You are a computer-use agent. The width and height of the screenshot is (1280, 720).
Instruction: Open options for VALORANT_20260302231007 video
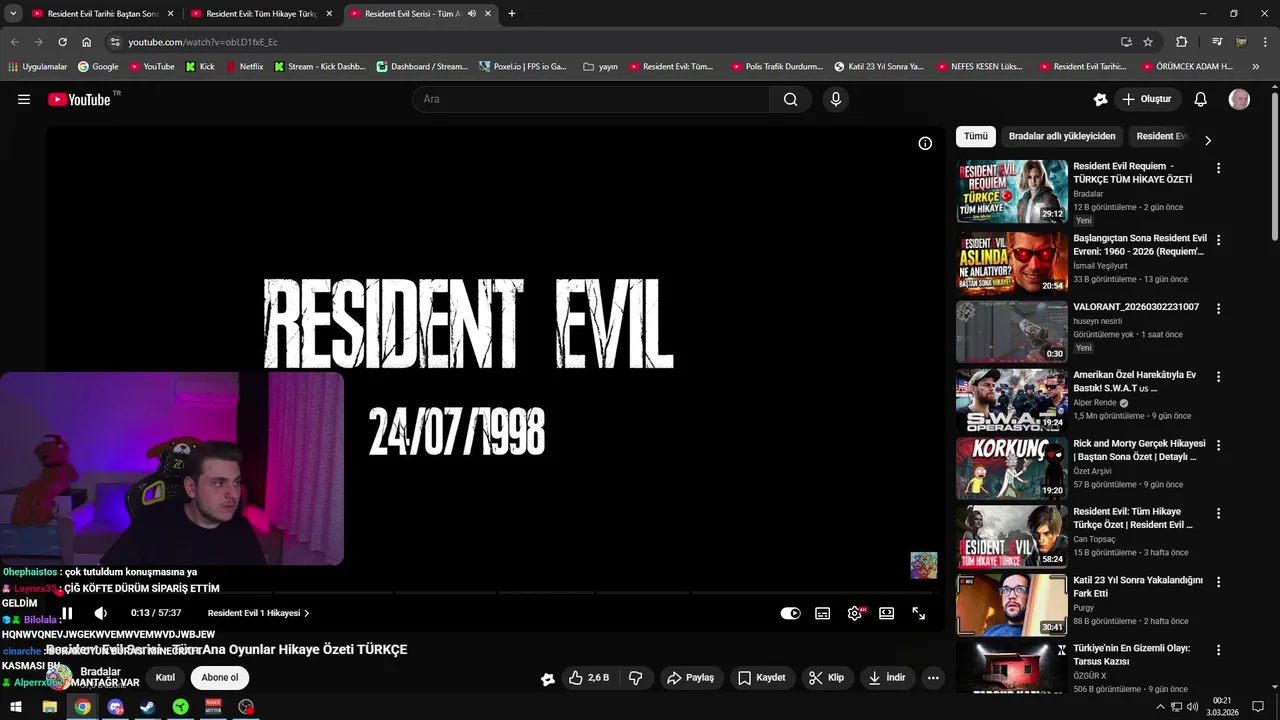coord(1218,308)
